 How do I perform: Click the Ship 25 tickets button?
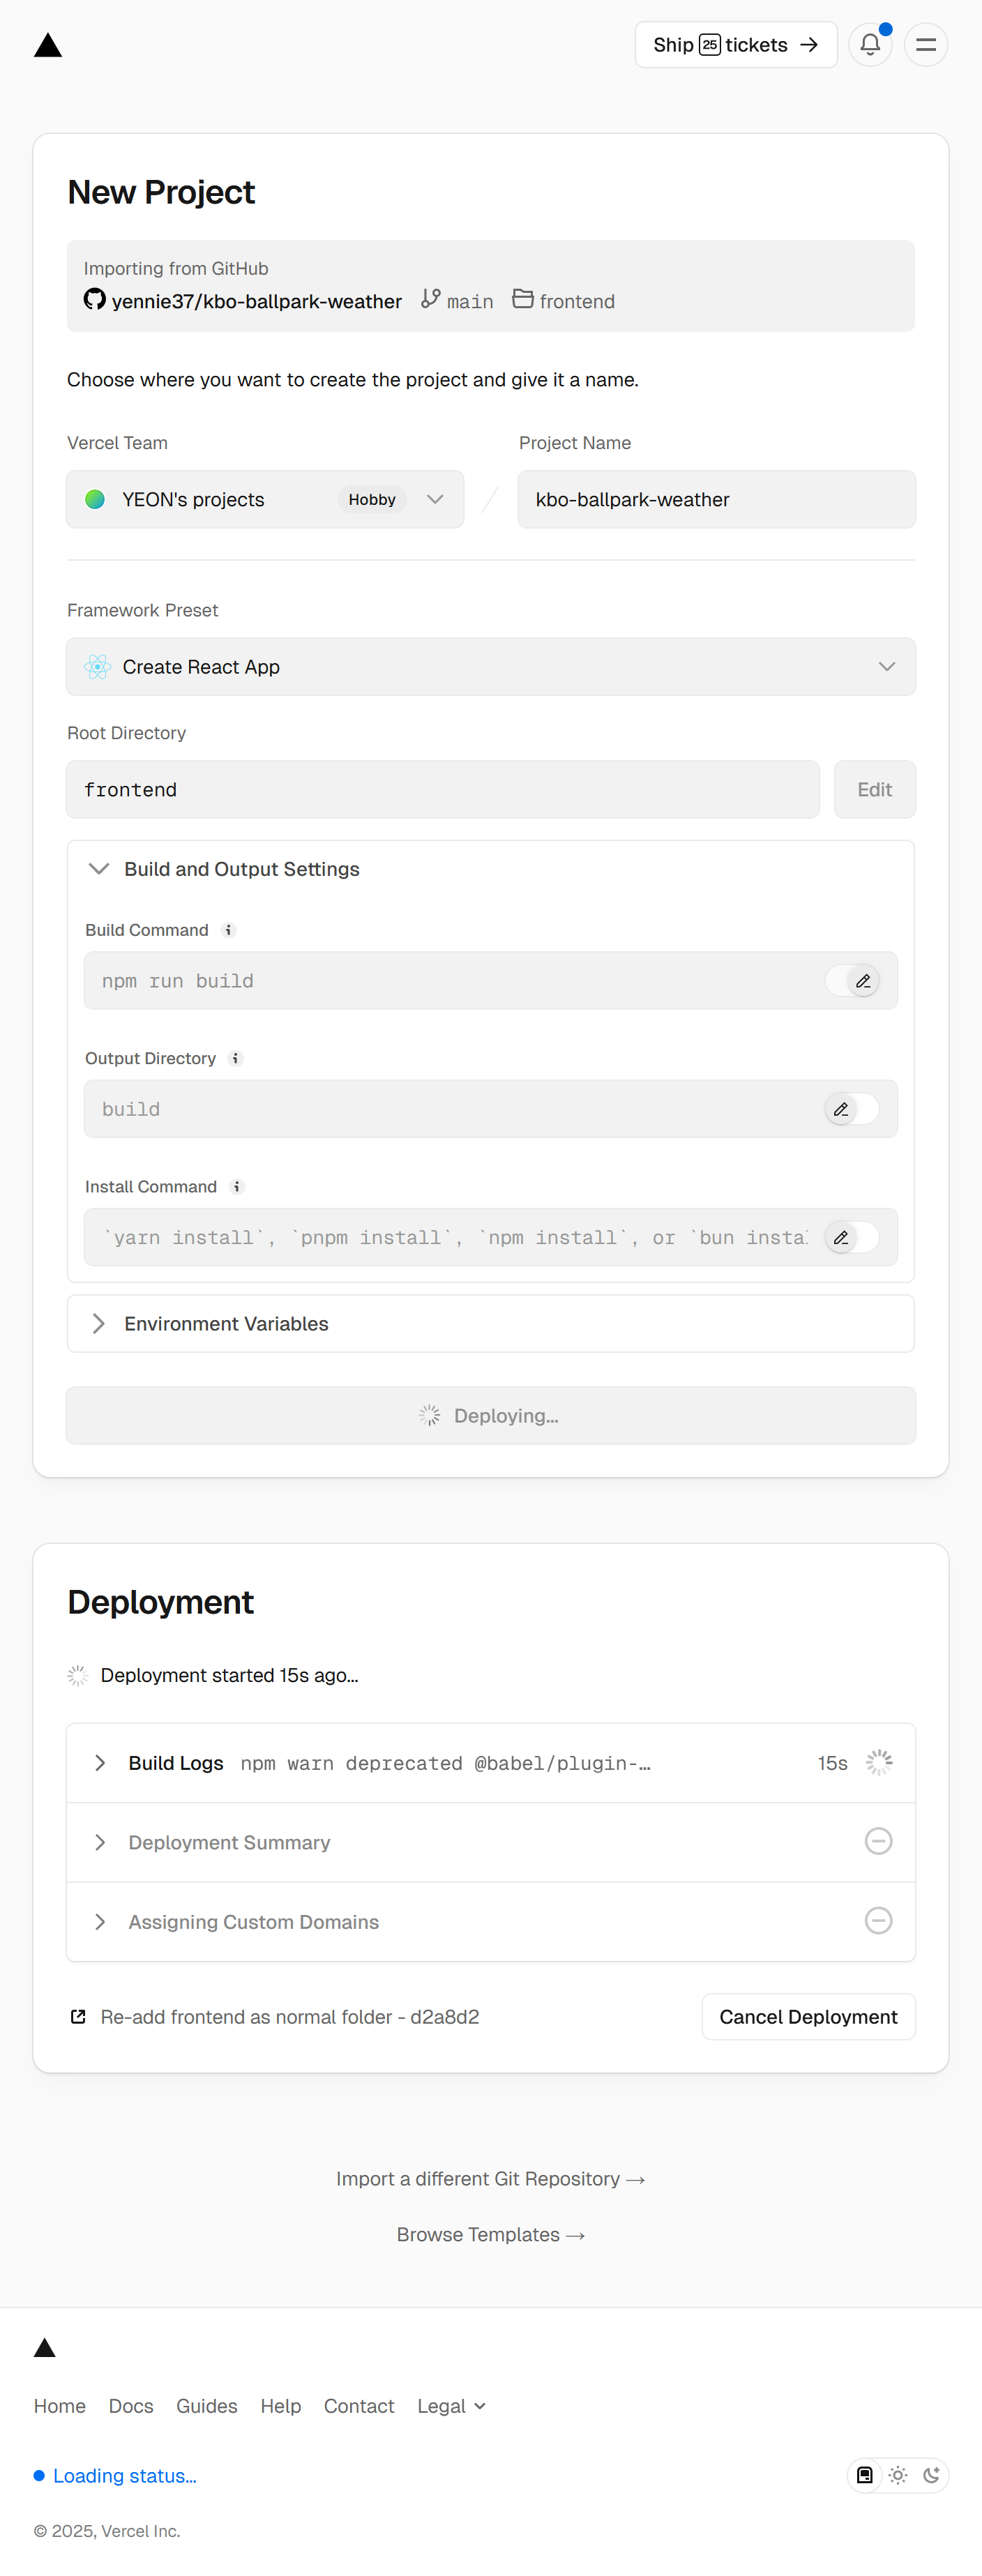pyautogui.click(x=736, y=44)
